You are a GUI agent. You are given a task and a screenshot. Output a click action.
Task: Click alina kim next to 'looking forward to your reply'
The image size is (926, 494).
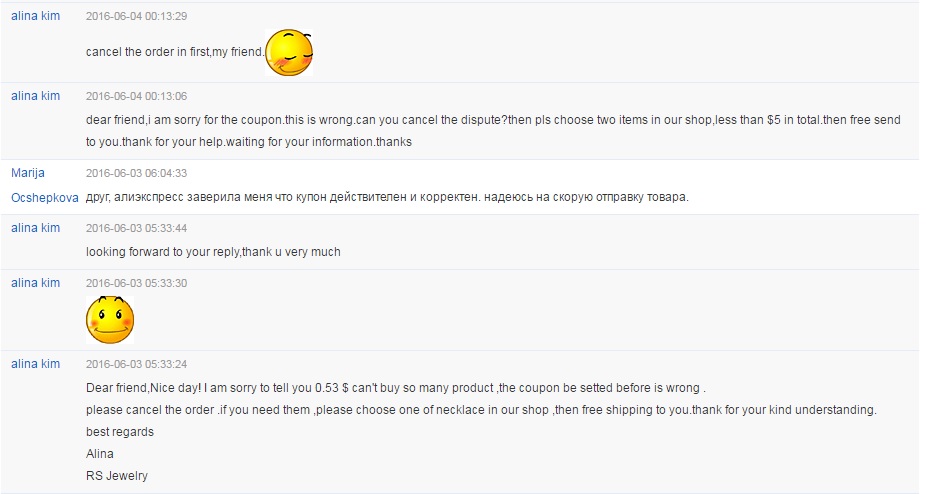pyautogui.click(x=35, y=228)
